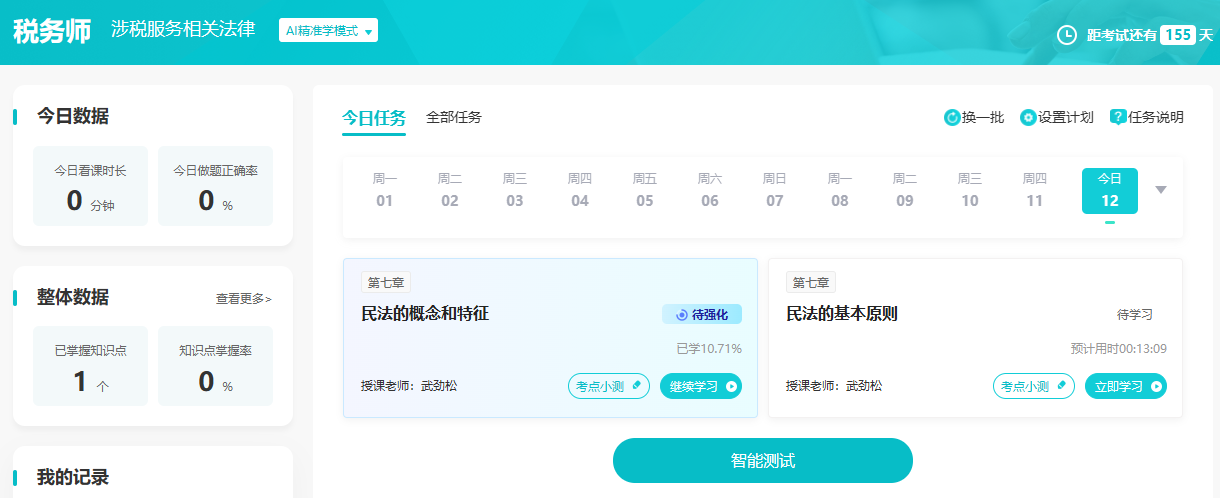This screenshot has height=498, width=1220.
Task: Click the 税务师 logo title
Action: tap(52, 31)
